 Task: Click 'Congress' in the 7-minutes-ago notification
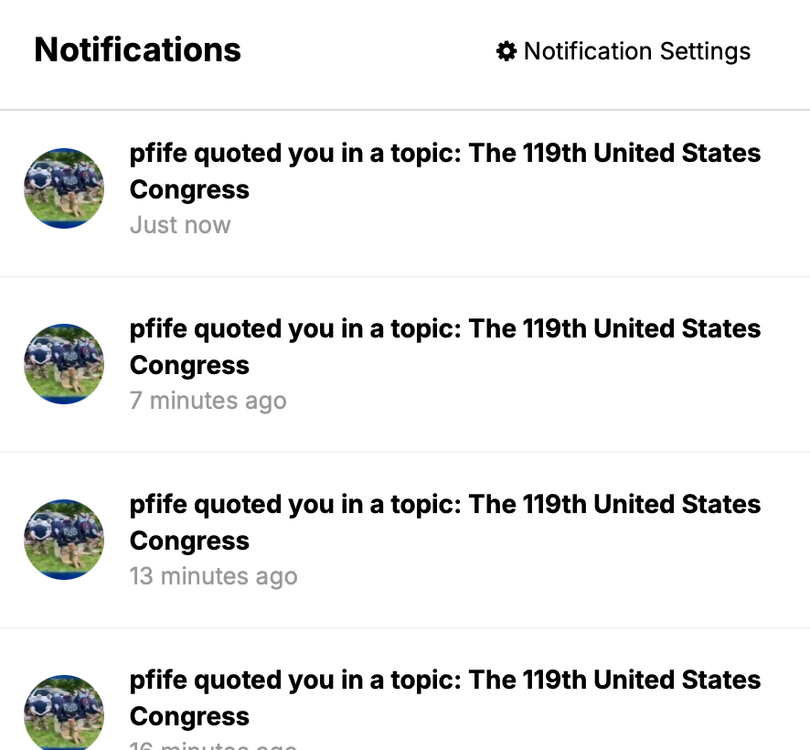tap(190, 366)
